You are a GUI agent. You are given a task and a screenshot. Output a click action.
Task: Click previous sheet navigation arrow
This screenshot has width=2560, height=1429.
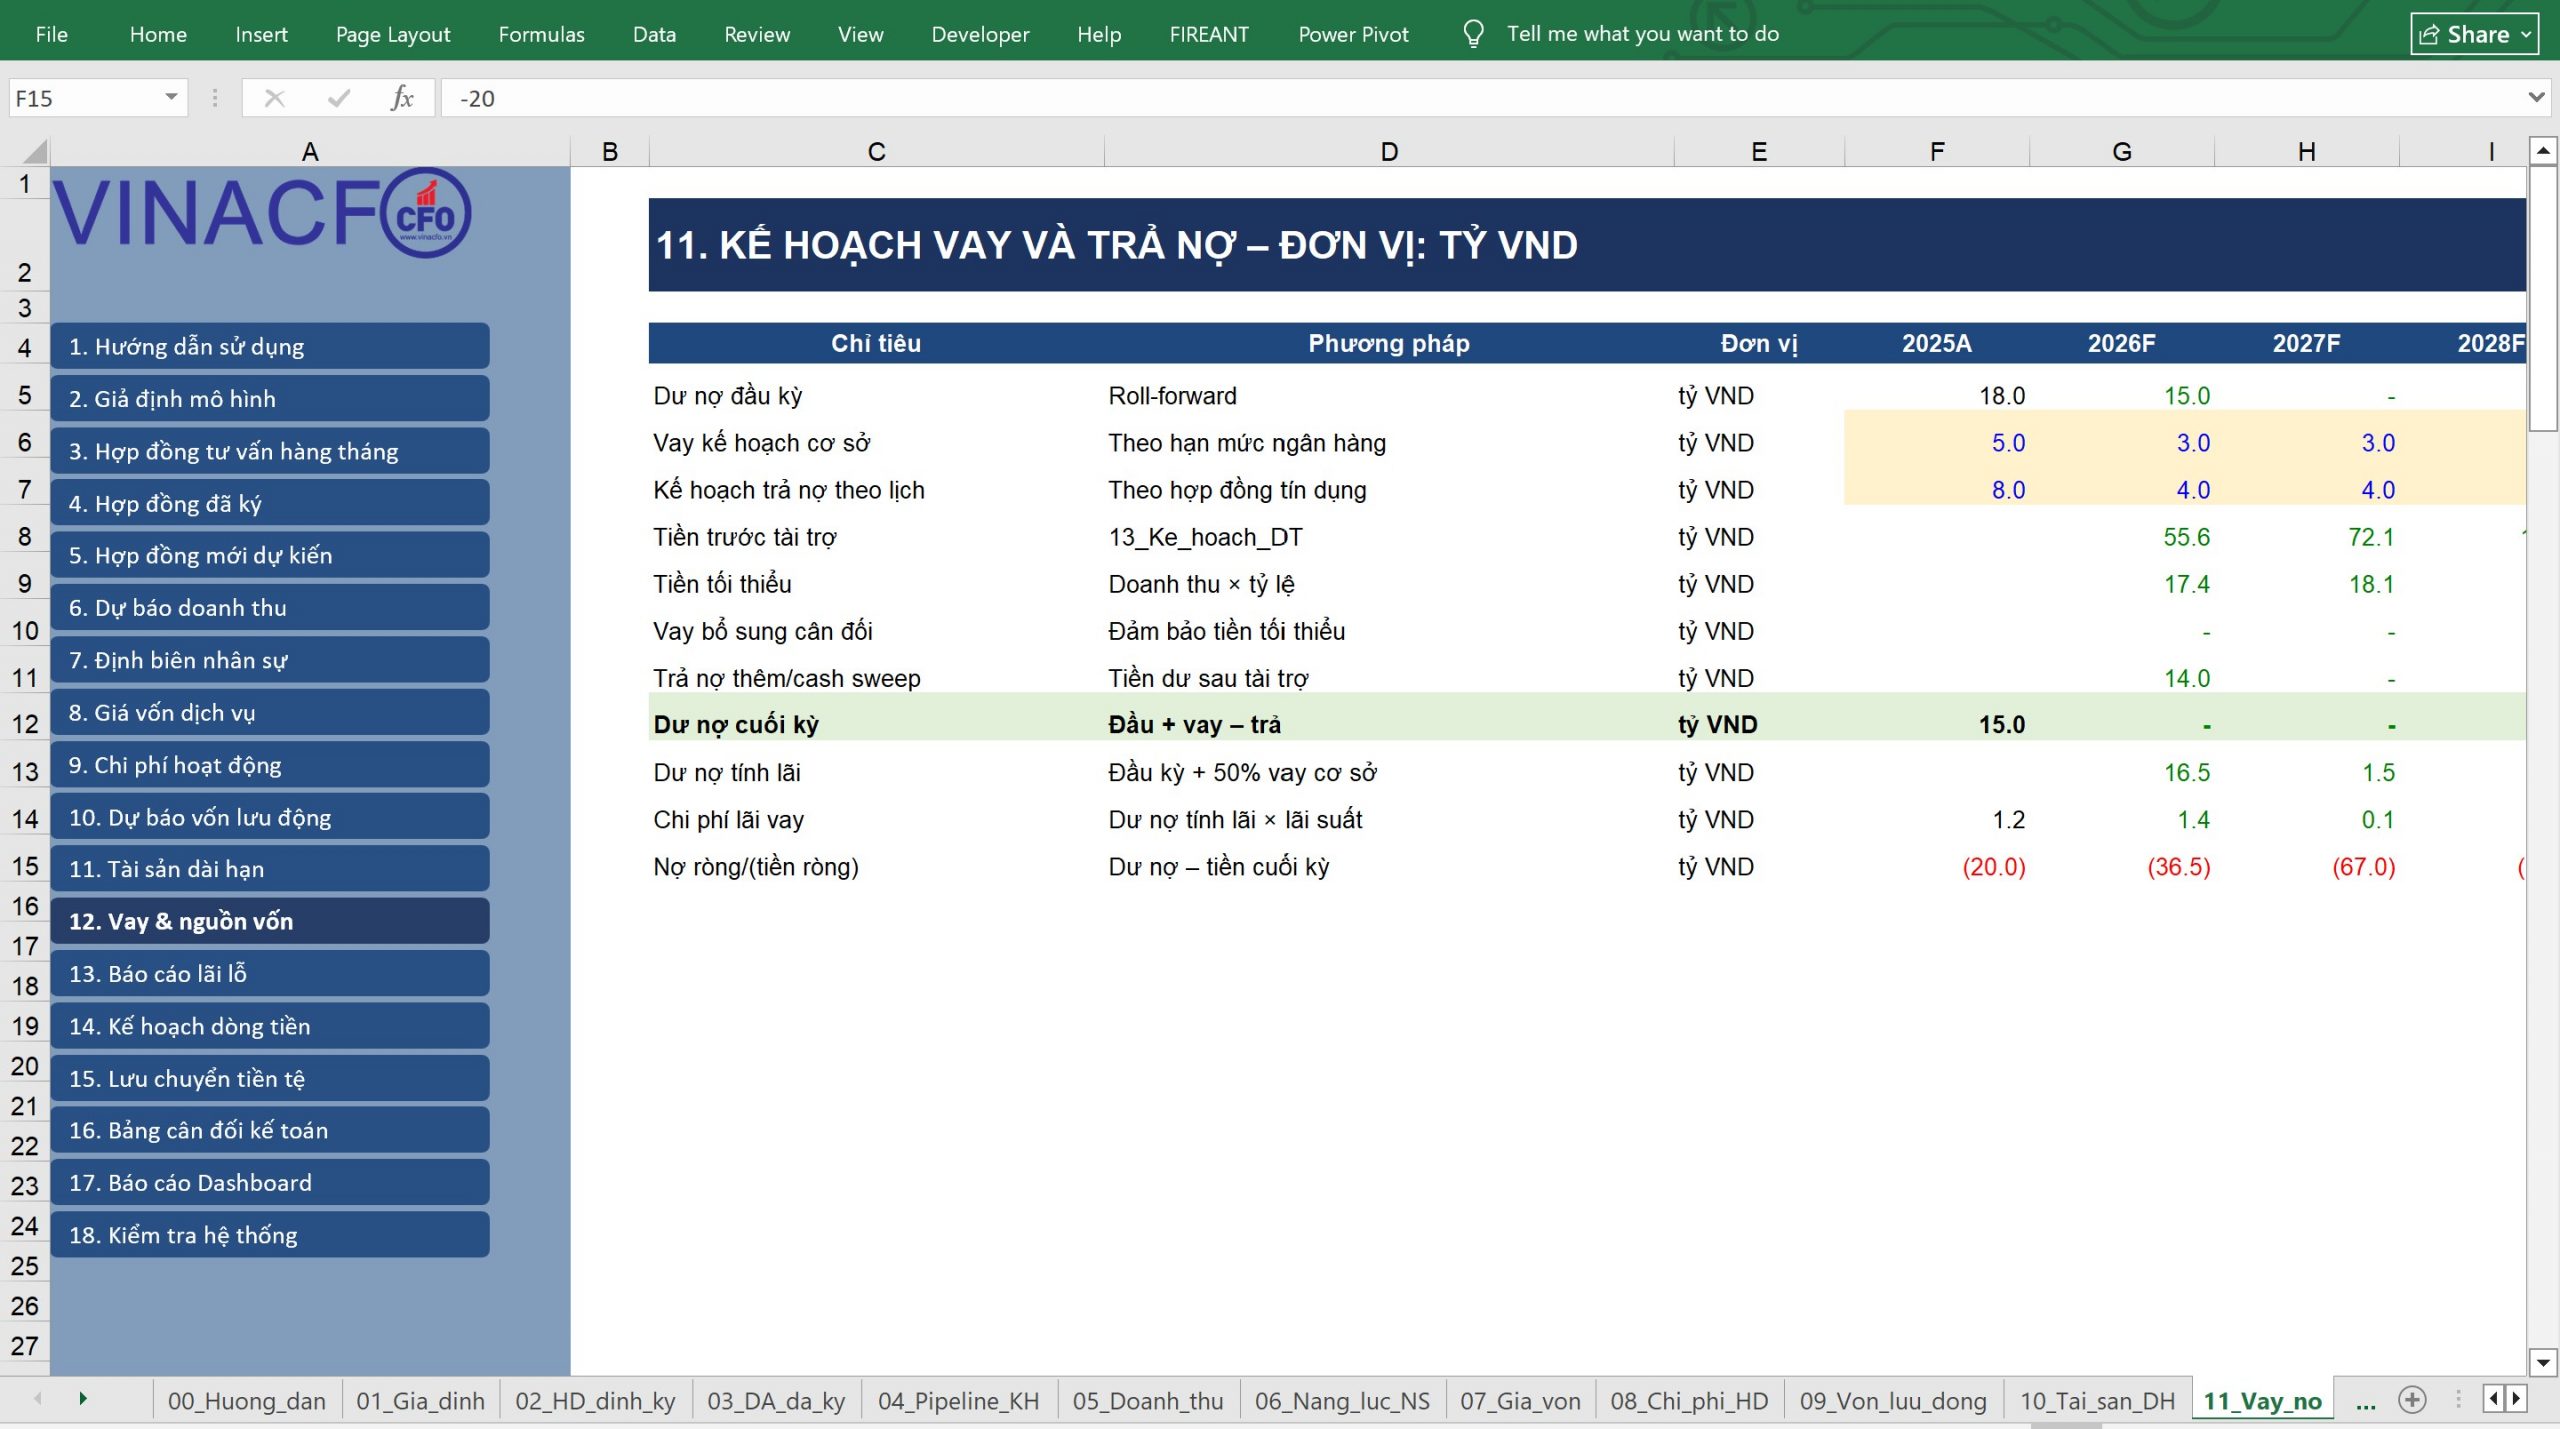tap(38, 1399)
